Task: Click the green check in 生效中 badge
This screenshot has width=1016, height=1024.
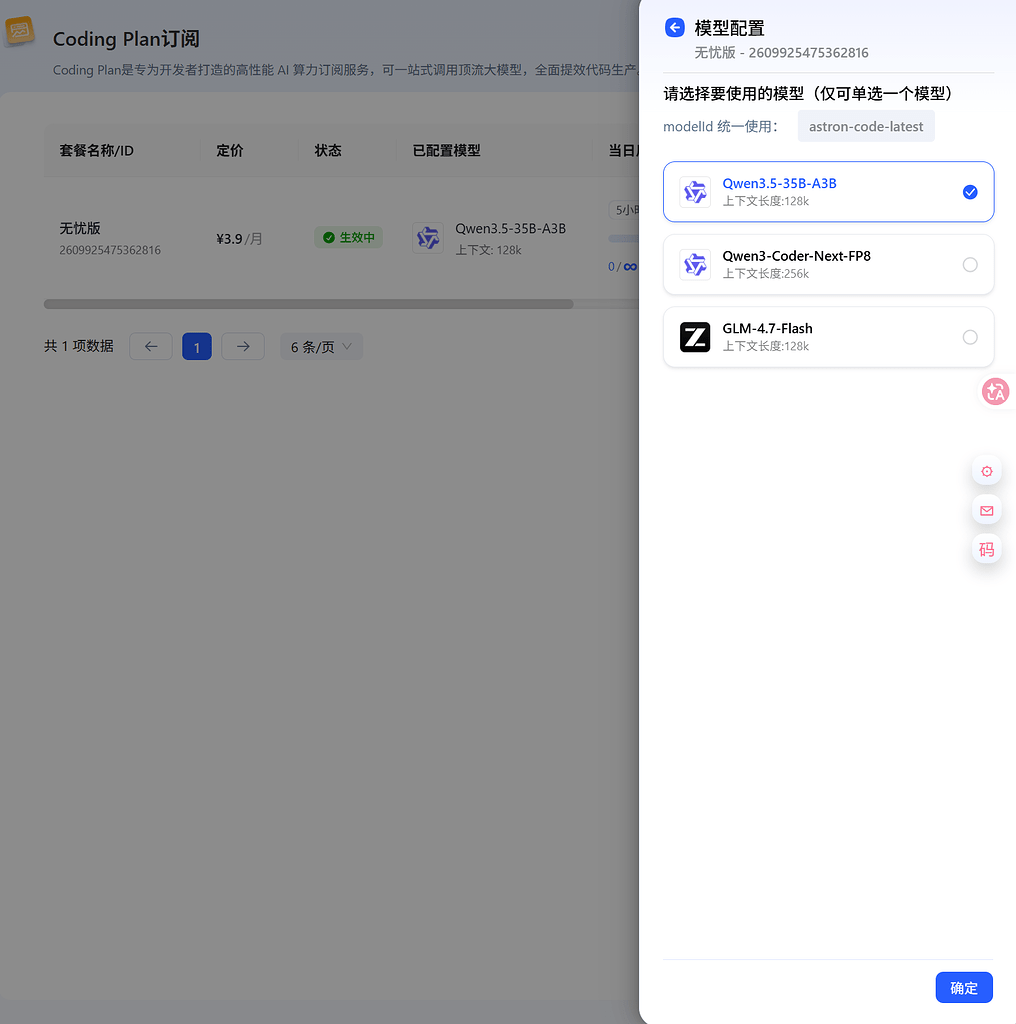Action: click(329, 237)
